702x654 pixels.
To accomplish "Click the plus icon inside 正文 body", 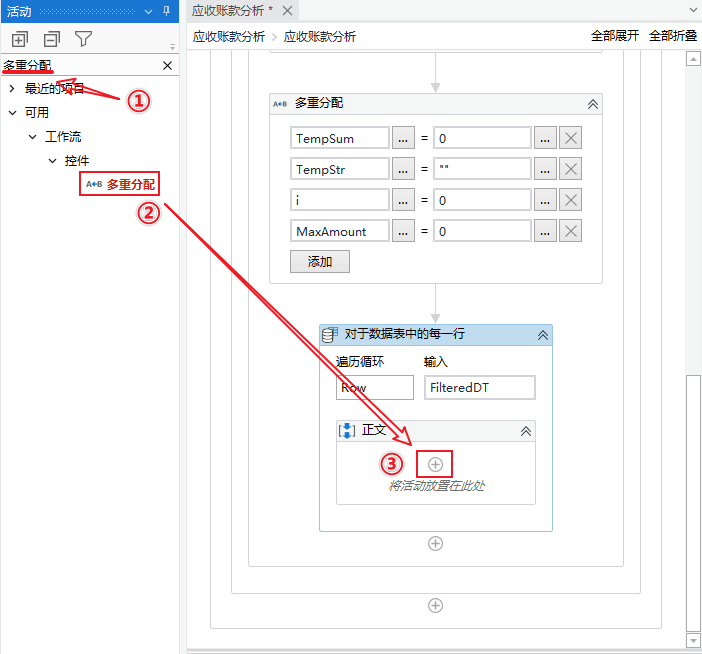I will click(435, 464).
